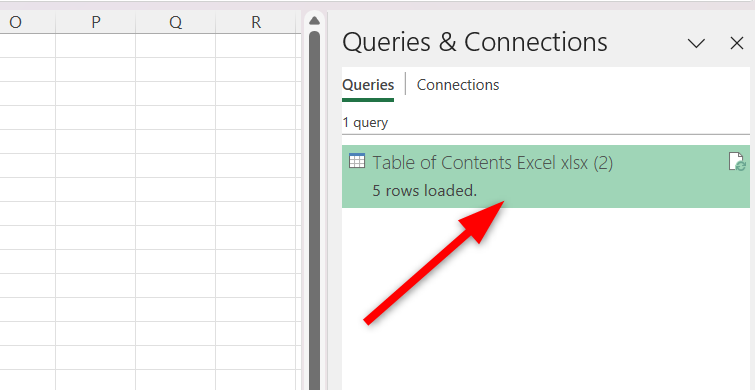755x390 pixels.
Task: Select the topmost visible cell in column O
Action: coord(27,46)
